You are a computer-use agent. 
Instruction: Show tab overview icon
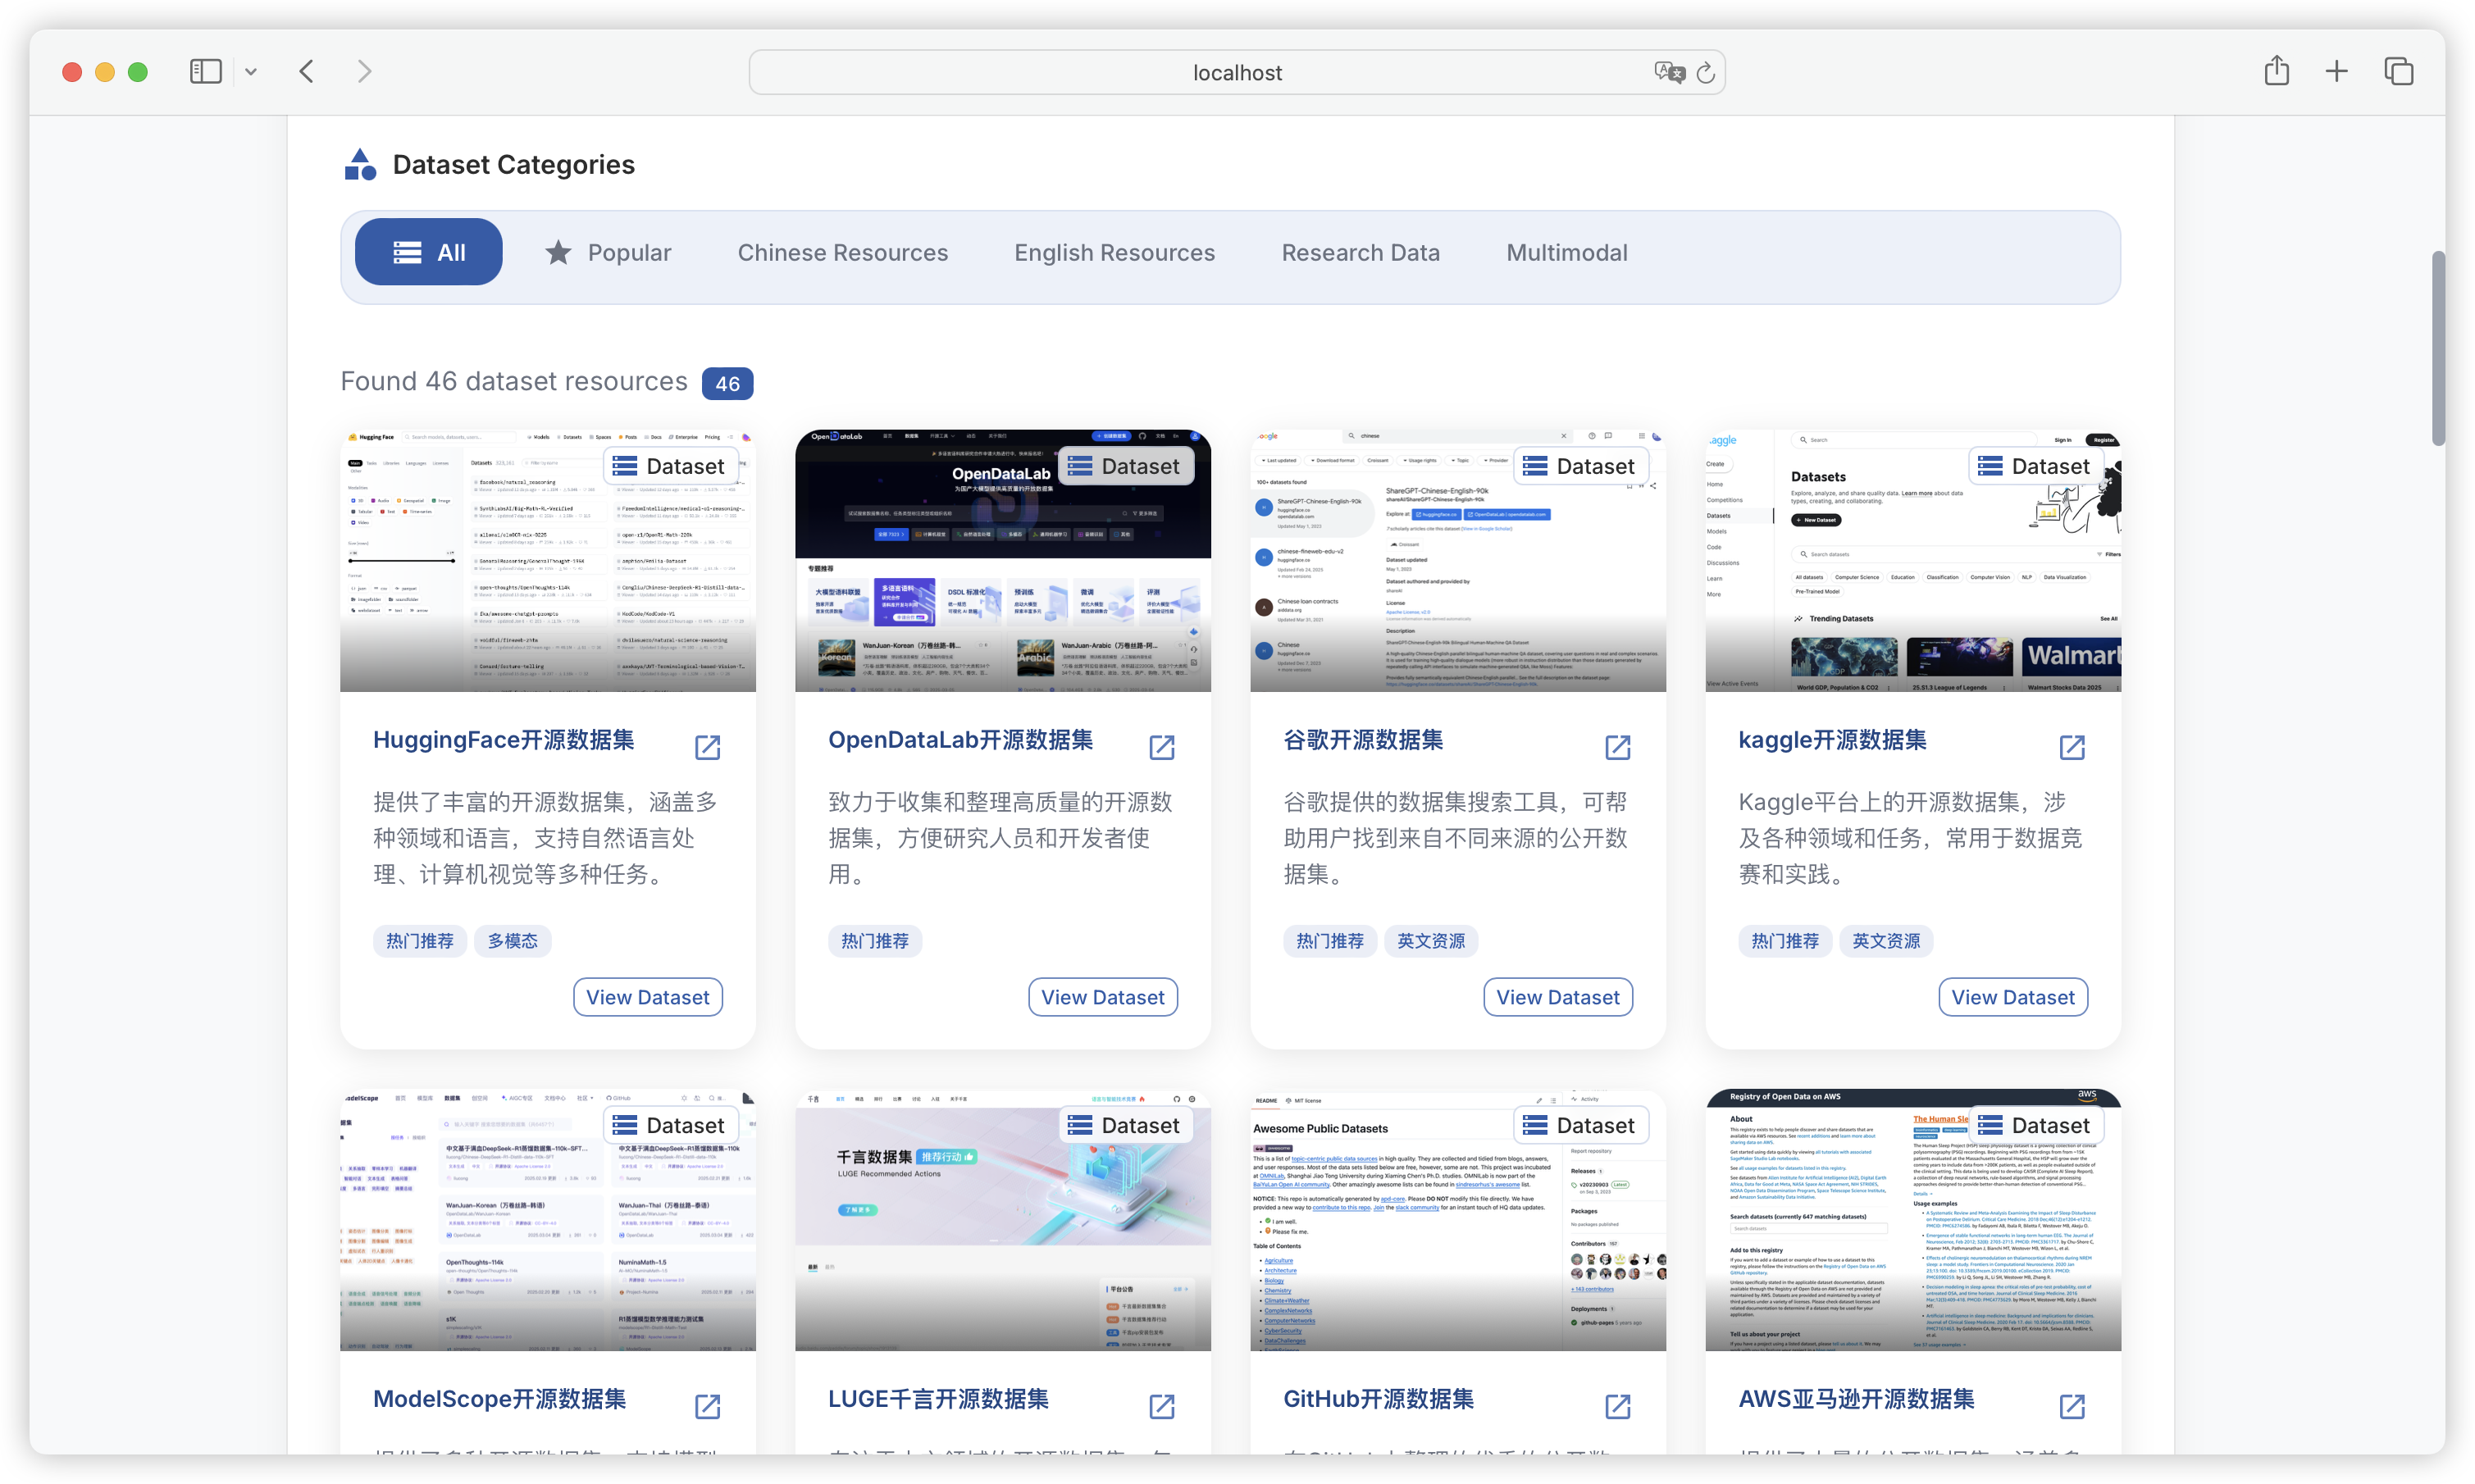tap(2399, 71)
